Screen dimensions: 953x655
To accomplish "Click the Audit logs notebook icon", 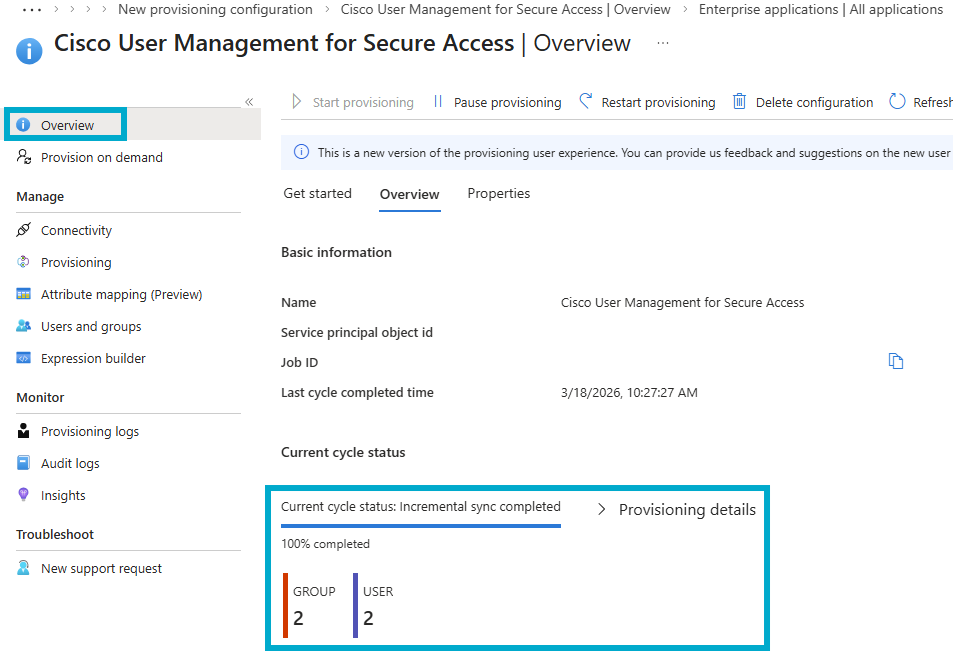I will (23, 463).
